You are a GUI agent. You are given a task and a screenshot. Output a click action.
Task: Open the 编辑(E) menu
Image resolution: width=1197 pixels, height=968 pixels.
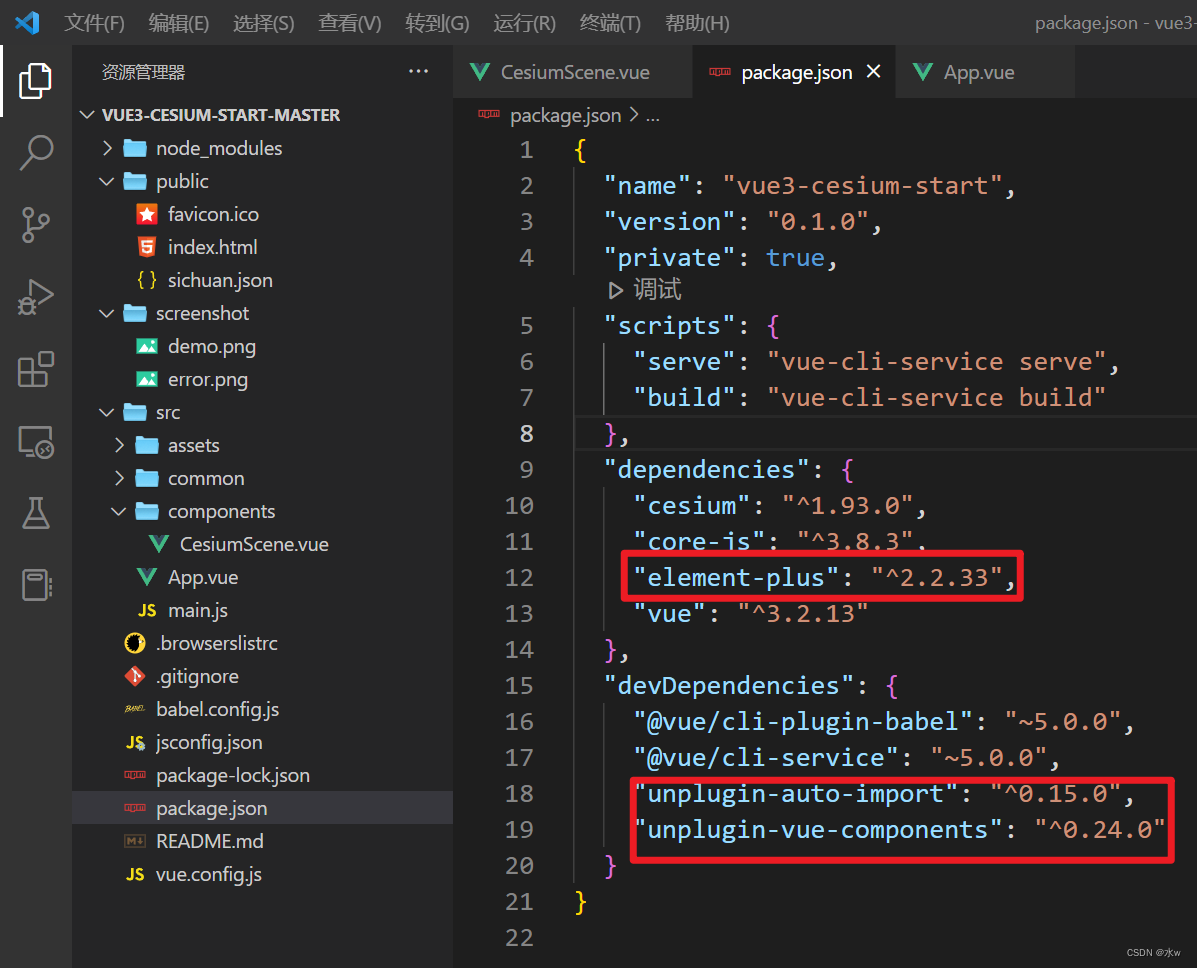[x=179, y=23]
